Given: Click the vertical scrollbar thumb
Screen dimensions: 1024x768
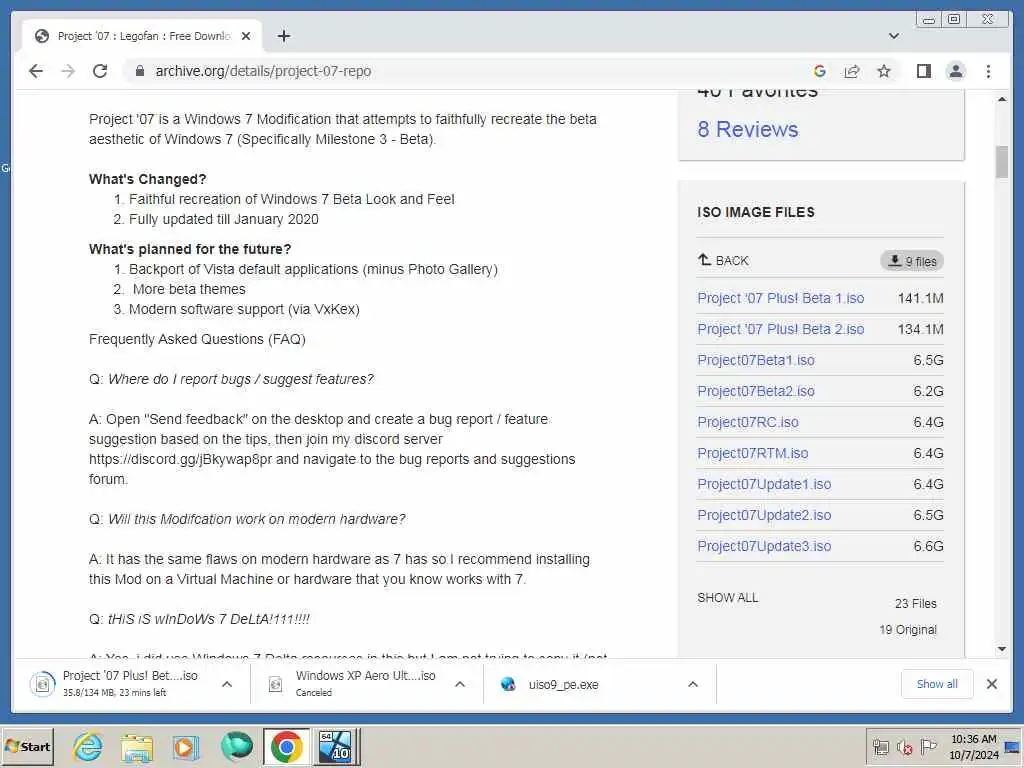Looking at the screenshot, I should (x=1002, y=161).
